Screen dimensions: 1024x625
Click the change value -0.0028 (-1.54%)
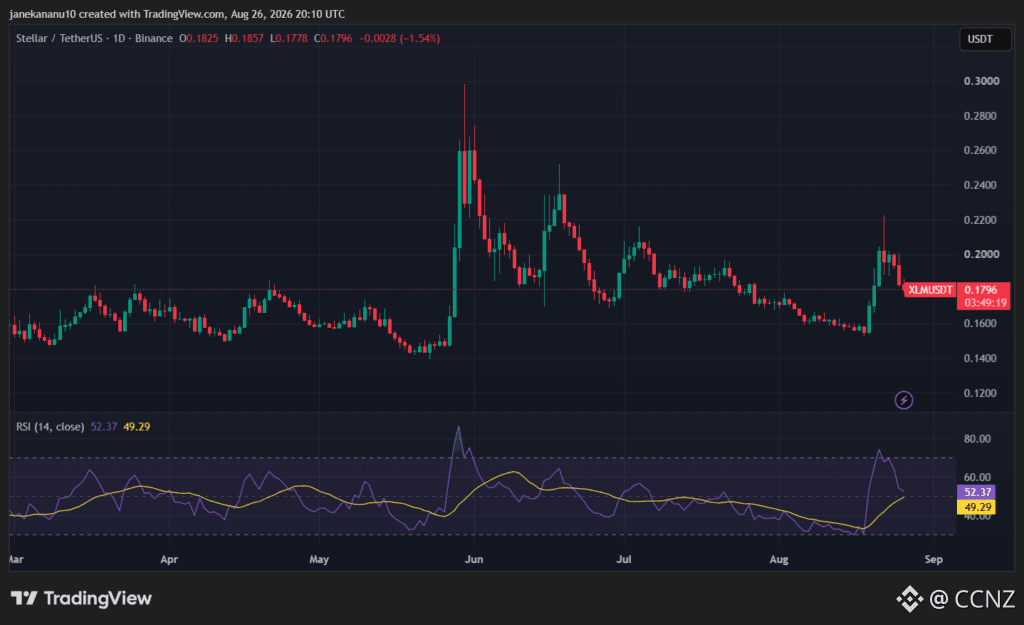[x=400, y=39]
